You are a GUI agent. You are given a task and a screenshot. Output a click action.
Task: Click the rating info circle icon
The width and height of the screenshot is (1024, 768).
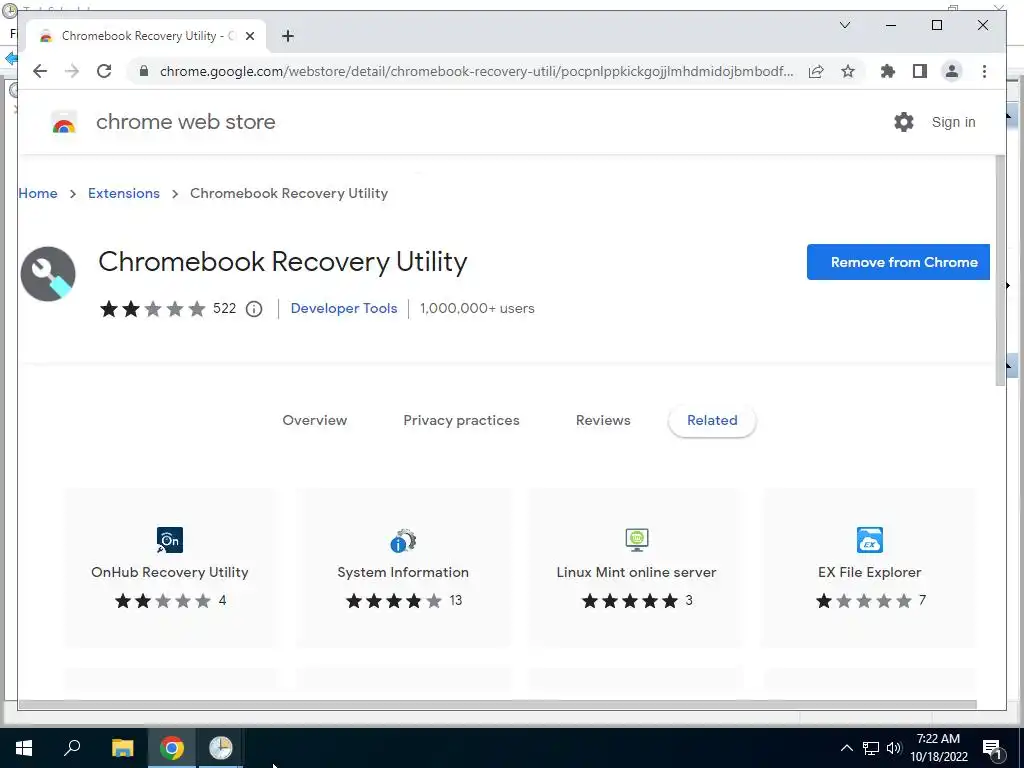click(254, 309)
